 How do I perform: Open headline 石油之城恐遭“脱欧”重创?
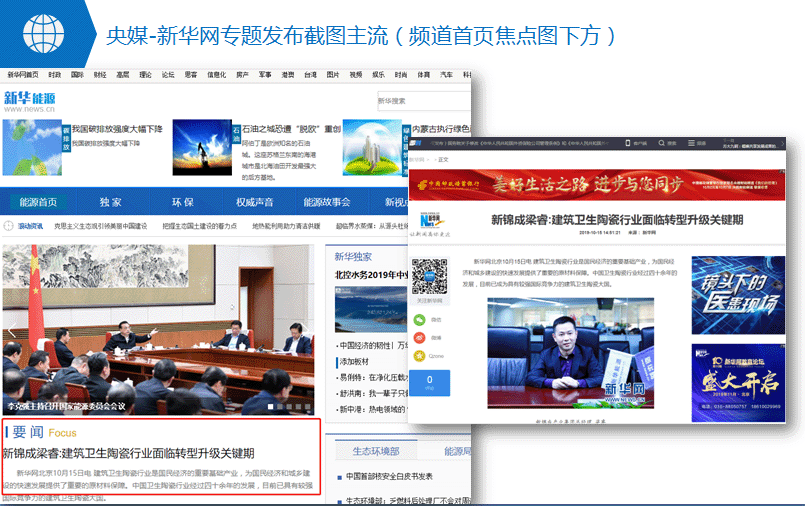(x=291, y=129)
